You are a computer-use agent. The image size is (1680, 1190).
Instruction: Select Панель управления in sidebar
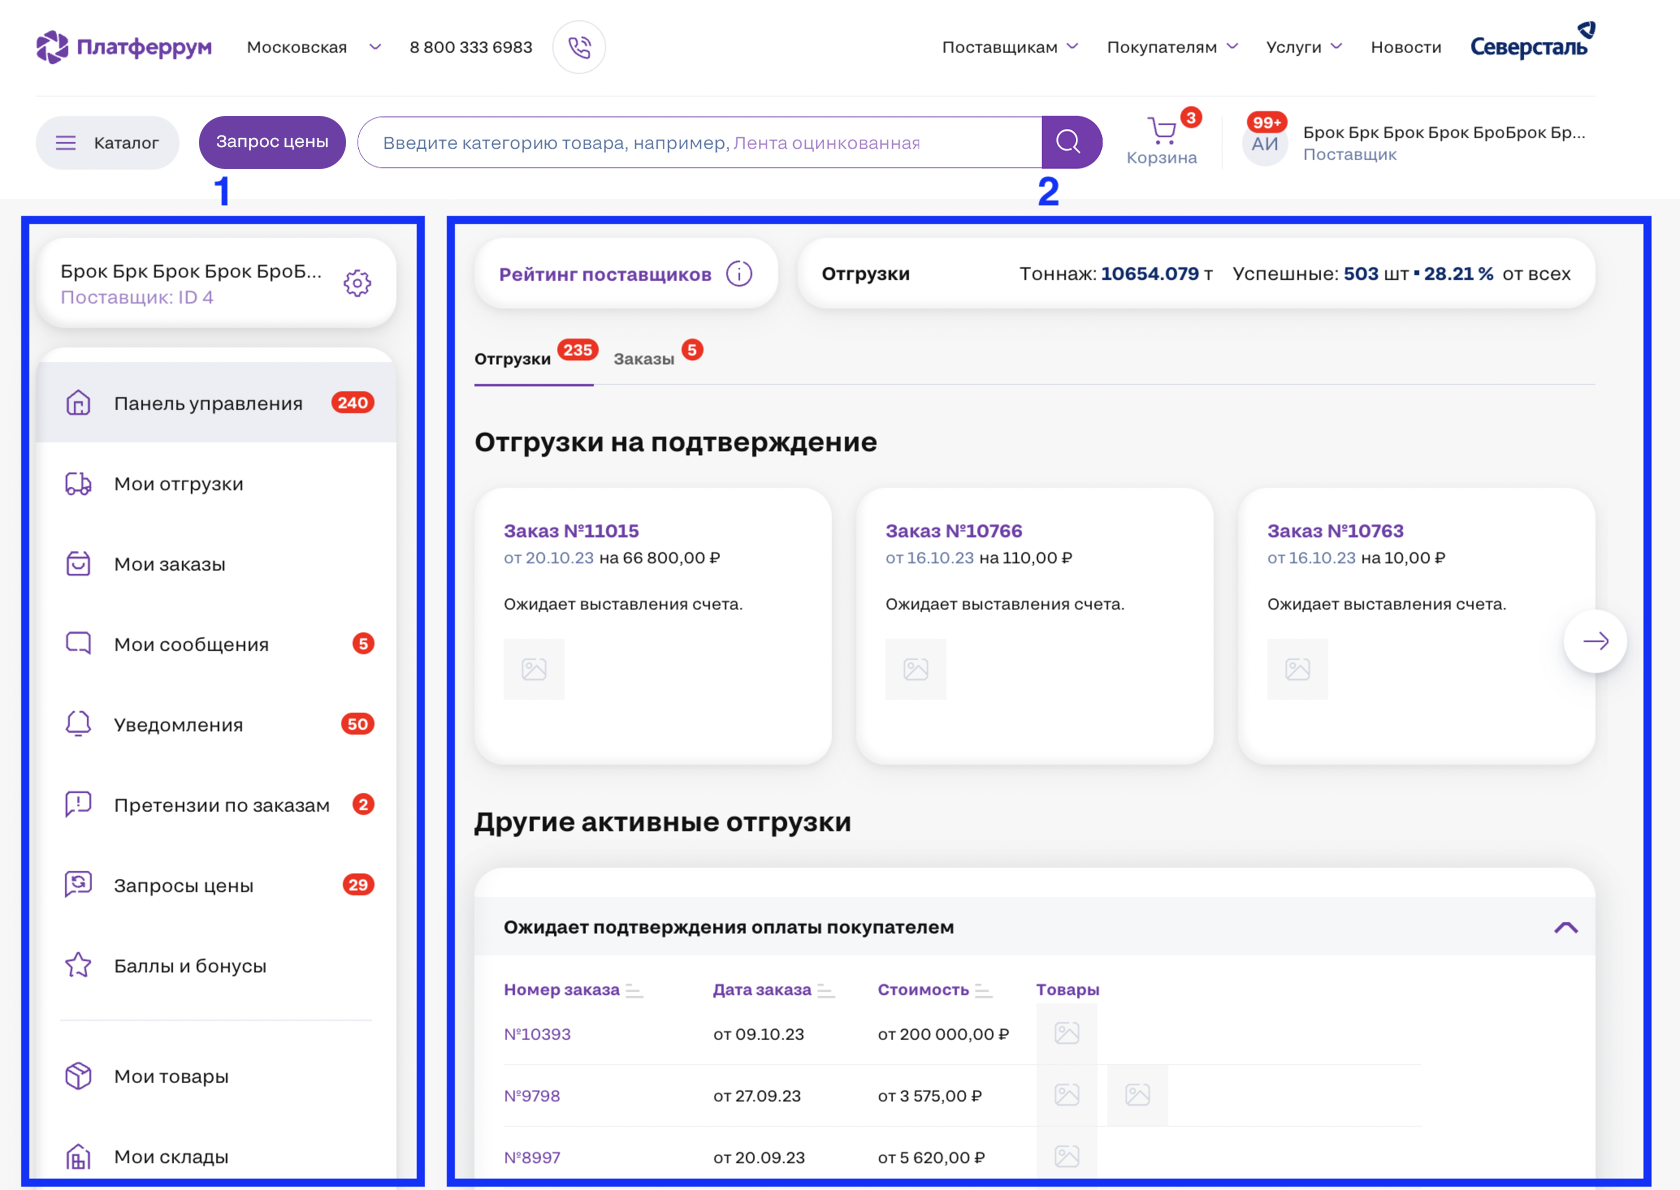[216, 403]
